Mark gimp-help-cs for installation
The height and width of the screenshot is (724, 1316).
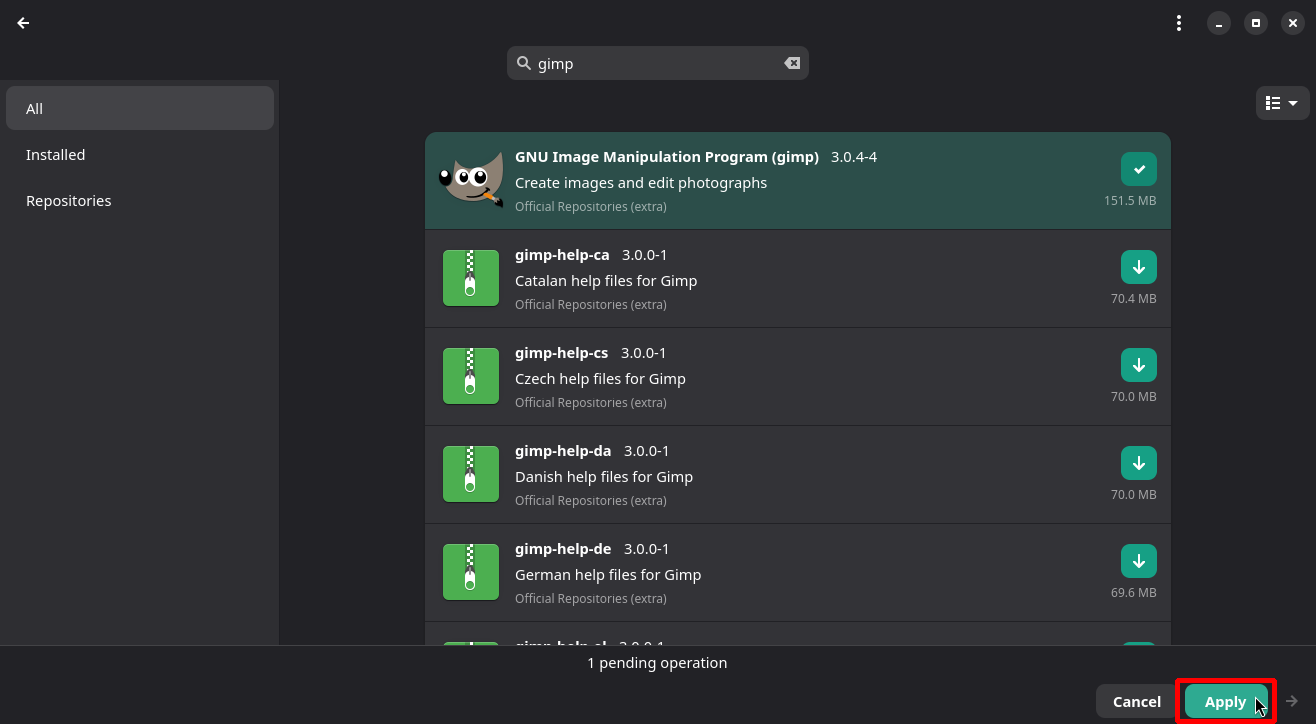[1138, 365]
